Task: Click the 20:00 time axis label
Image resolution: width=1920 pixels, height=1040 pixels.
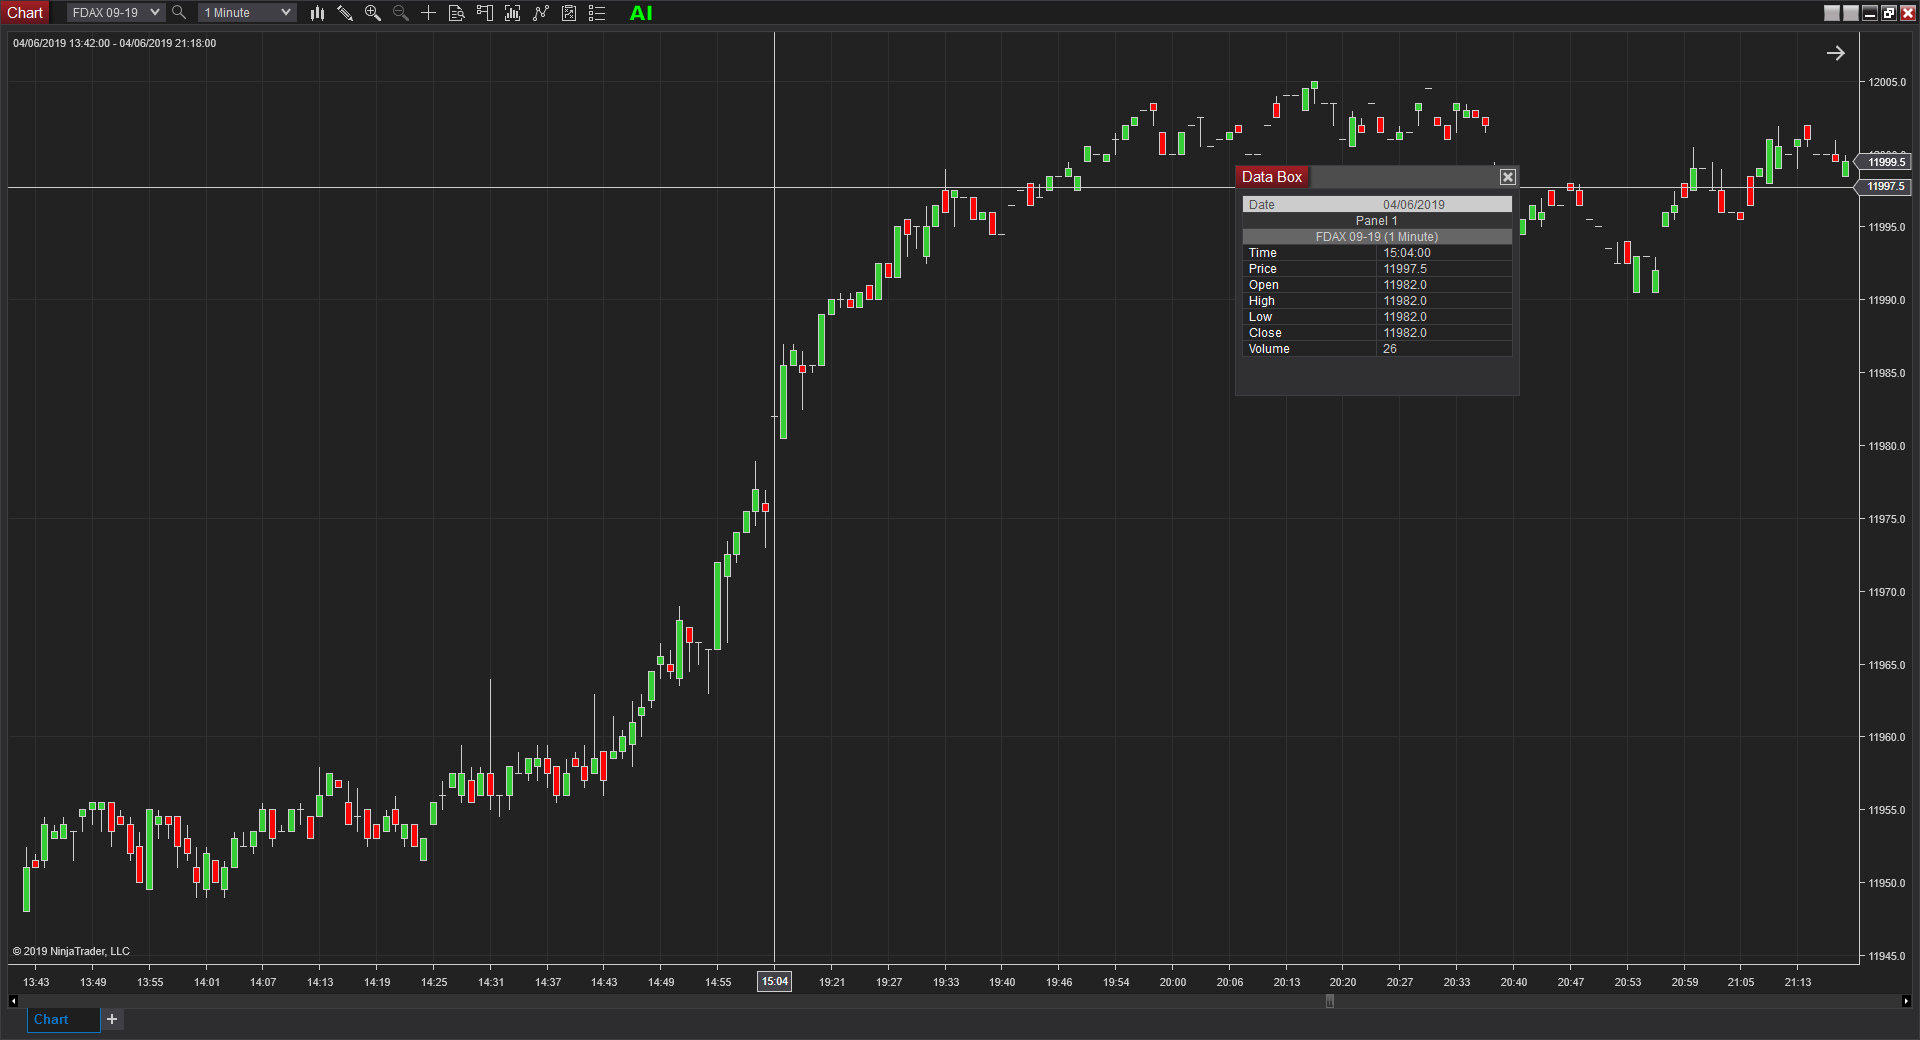Action: coord(1173,982)
